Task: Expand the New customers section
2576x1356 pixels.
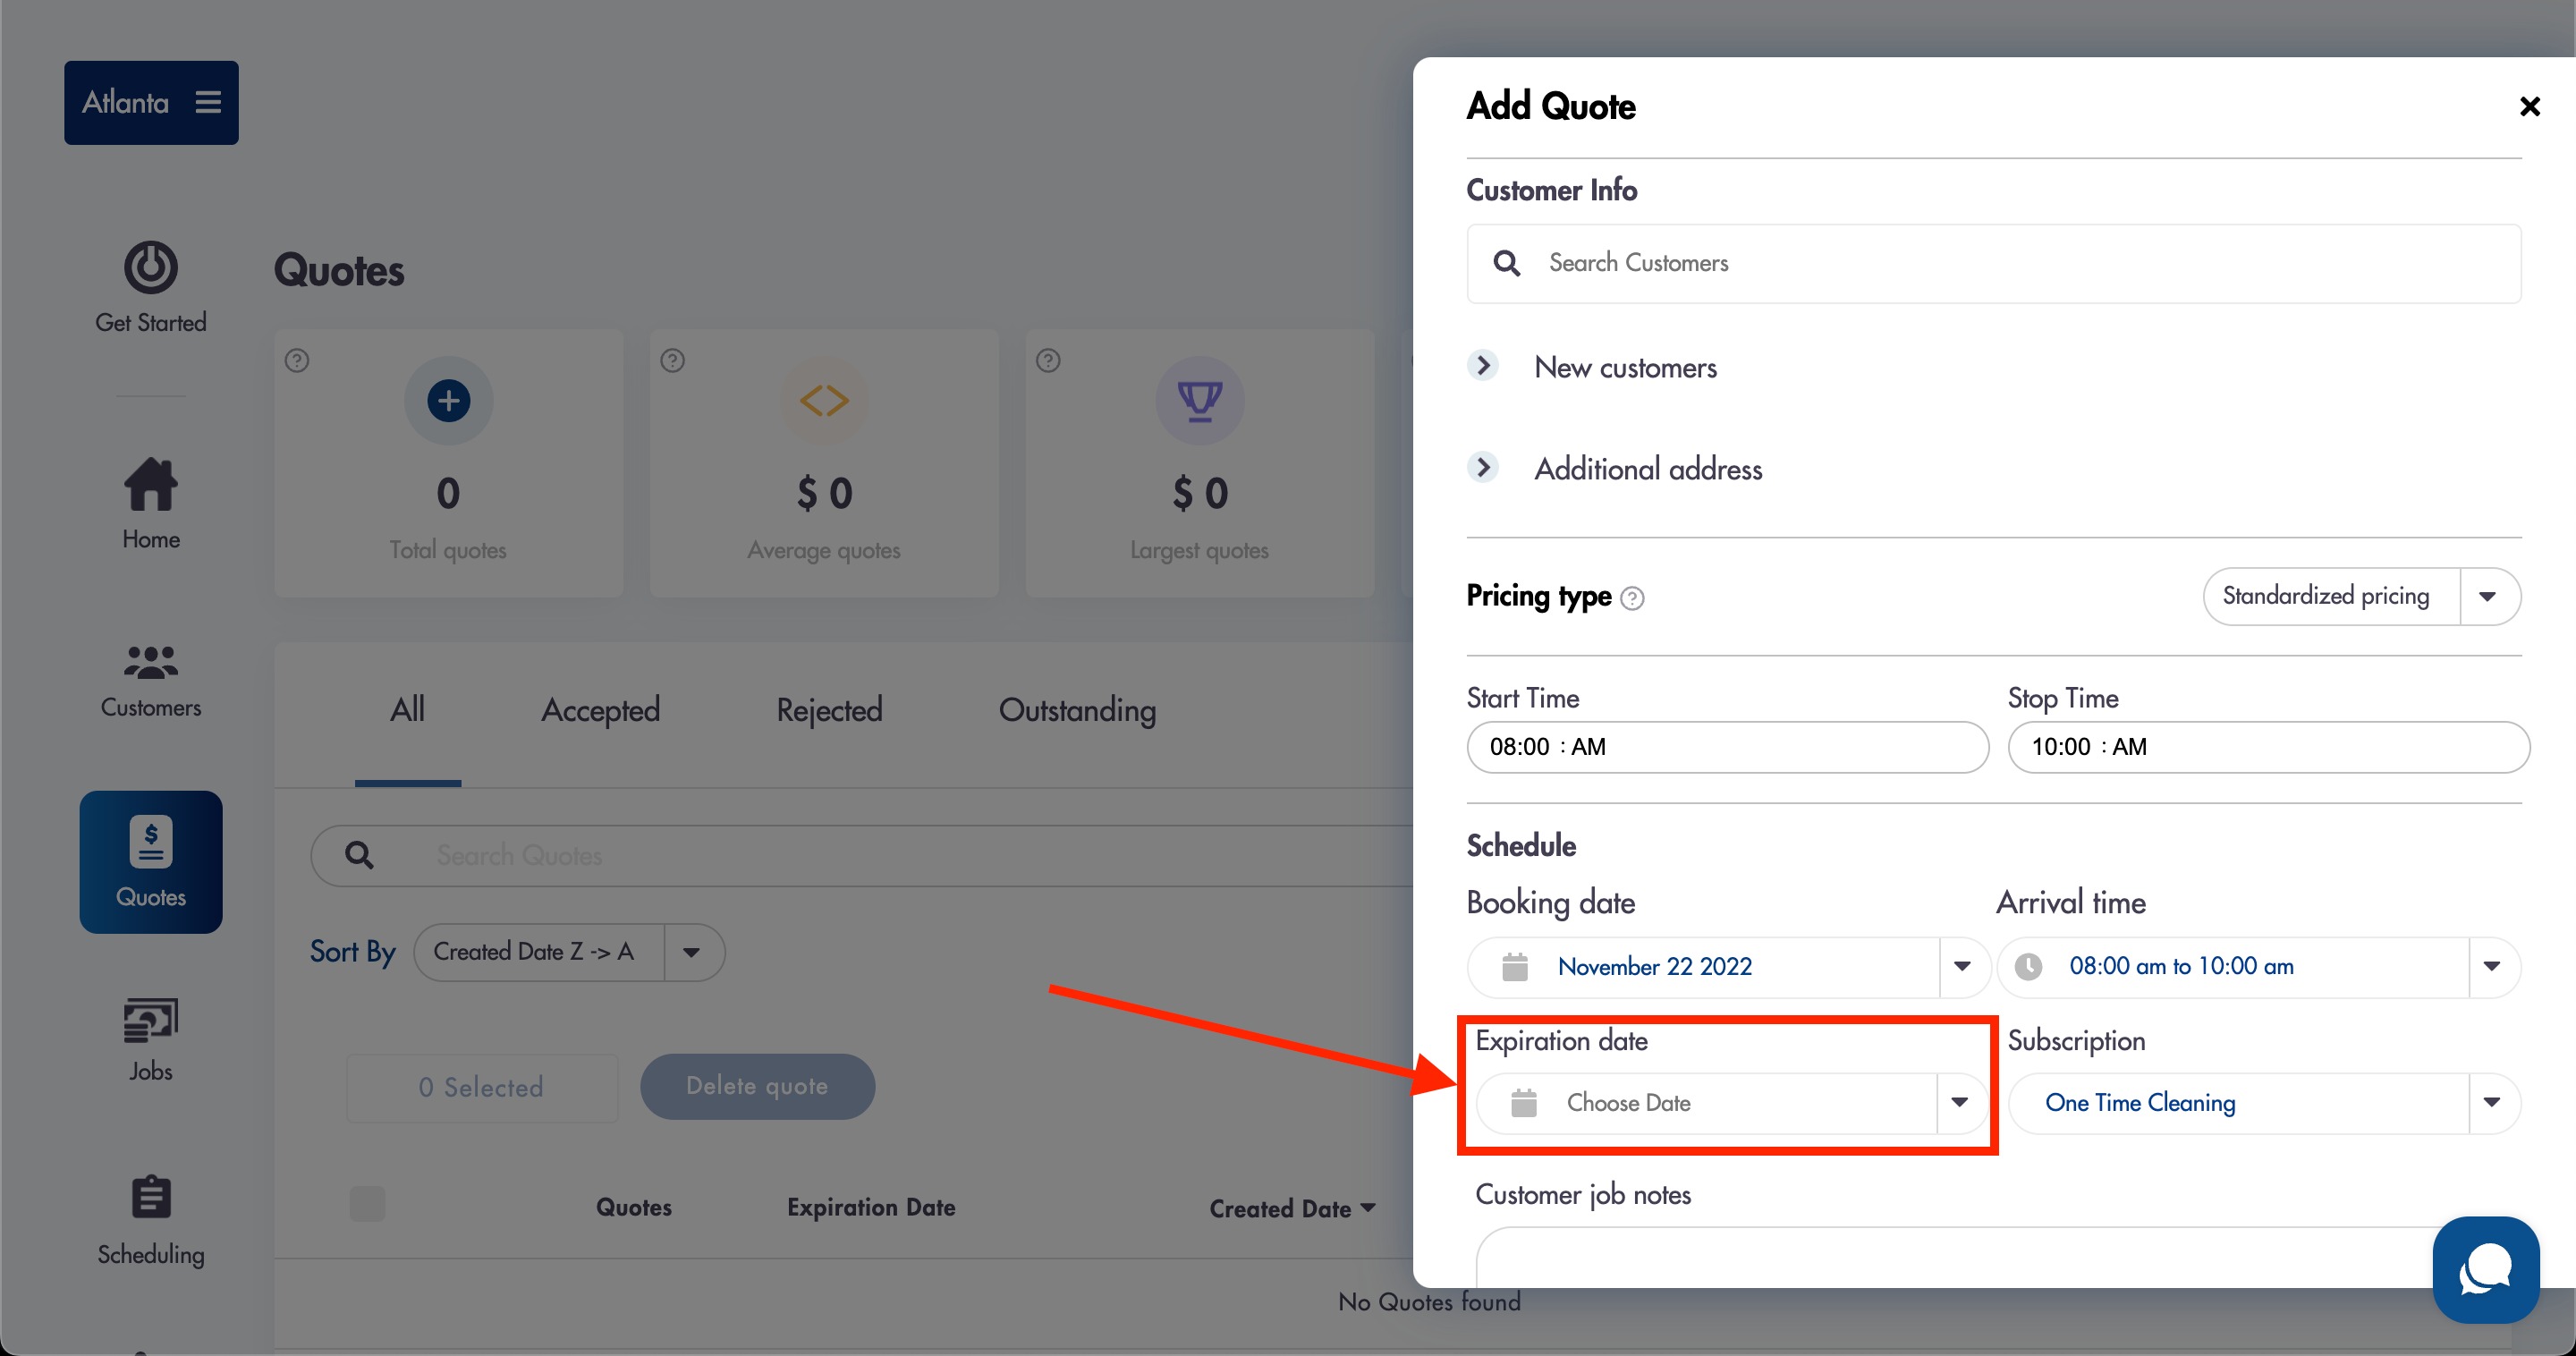Action: pyautogui.click(x=1484, y=366)
